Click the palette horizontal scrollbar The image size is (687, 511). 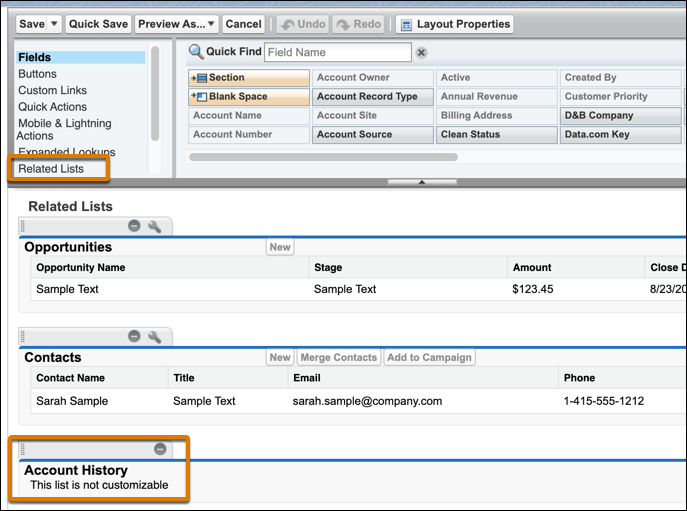(x=323, y=157)
